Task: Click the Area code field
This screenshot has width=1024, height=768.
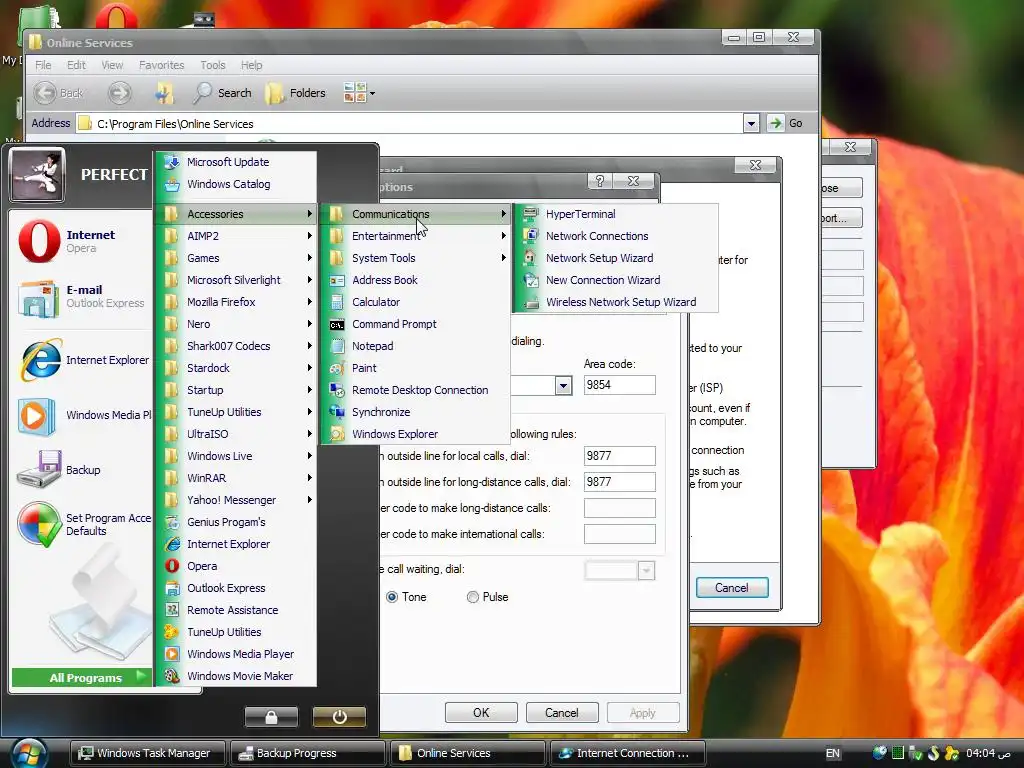Action: coord(619,385)
